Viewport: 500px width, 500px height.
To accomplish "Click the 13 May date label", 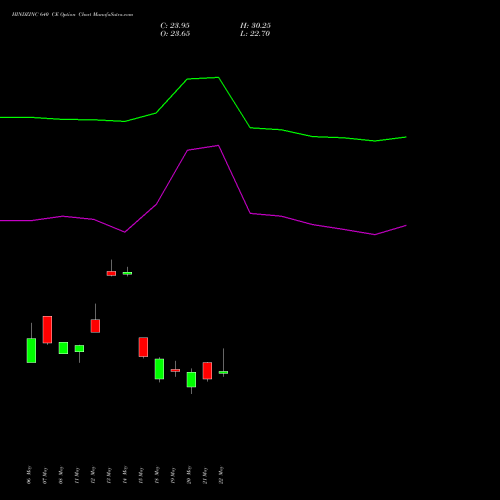I will [x=109, y=475].
